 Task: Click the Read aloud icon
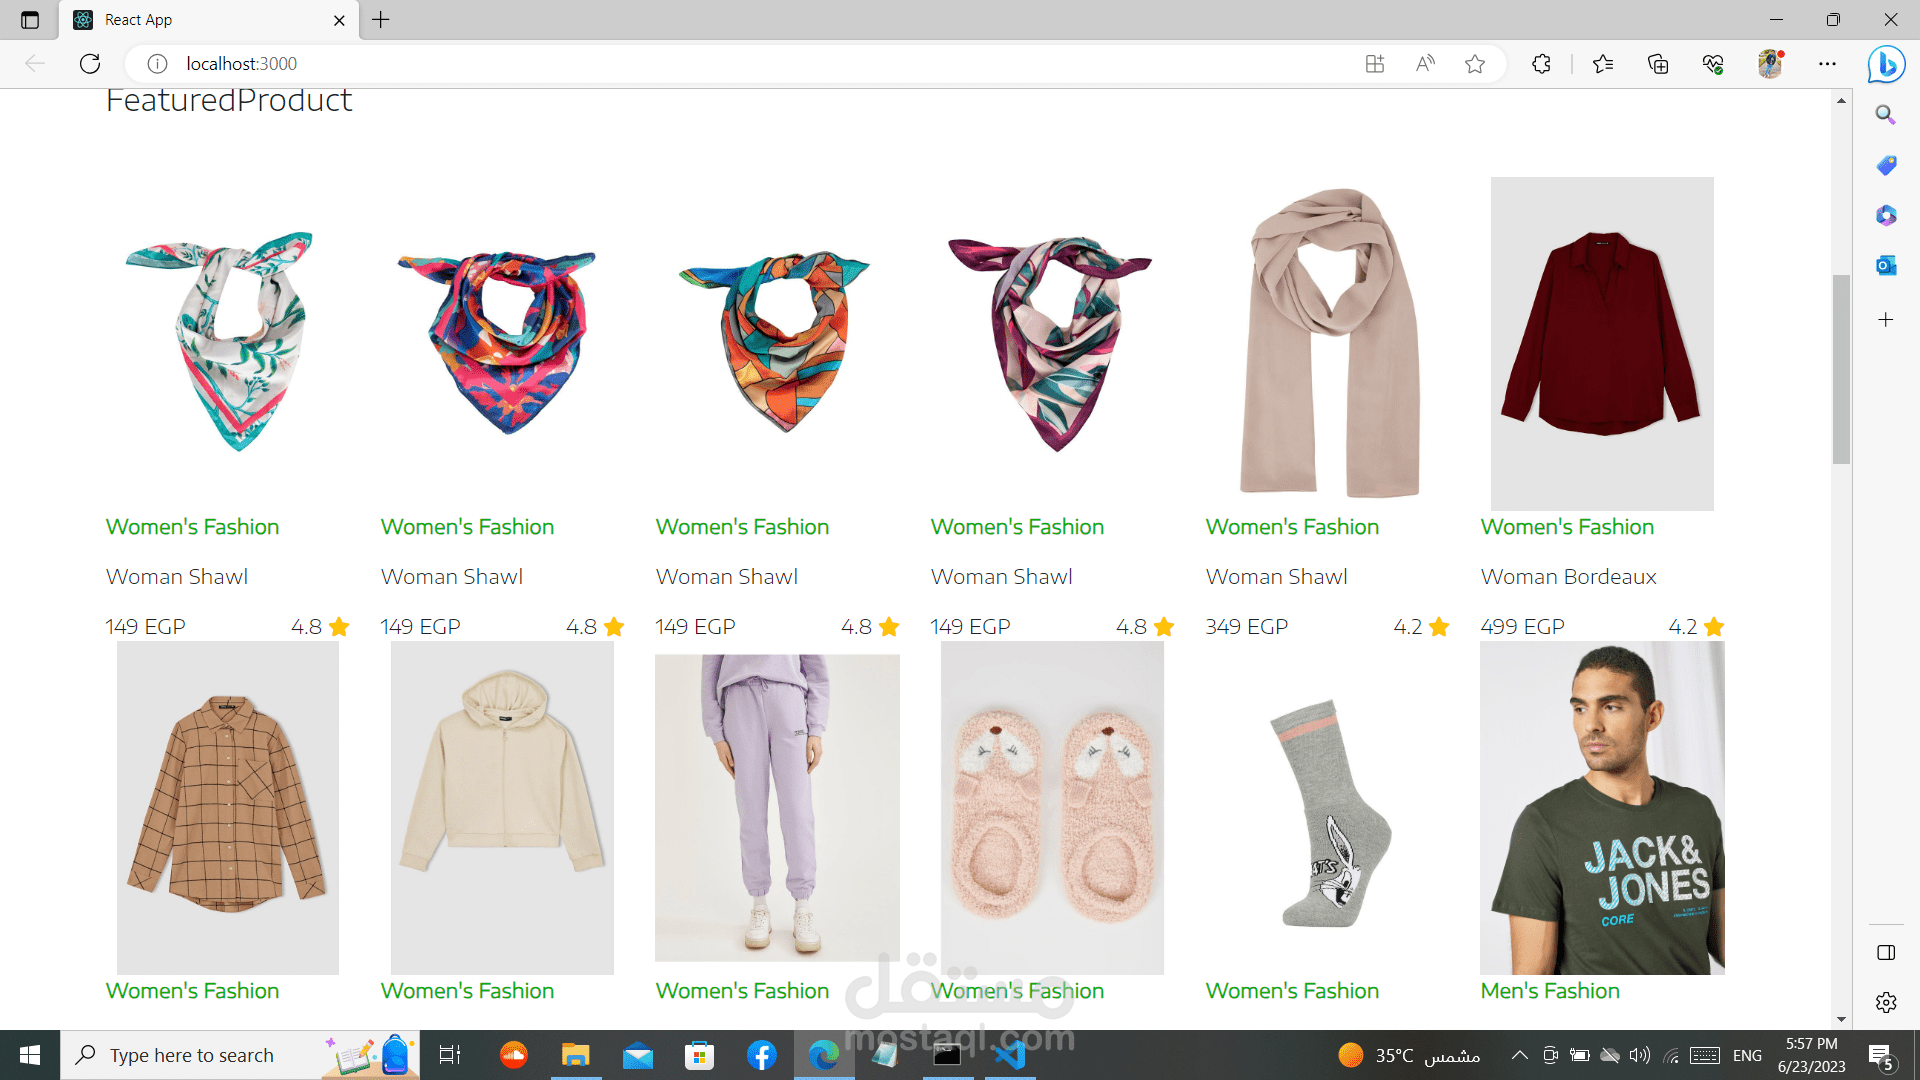click(x=1425, y=64)
